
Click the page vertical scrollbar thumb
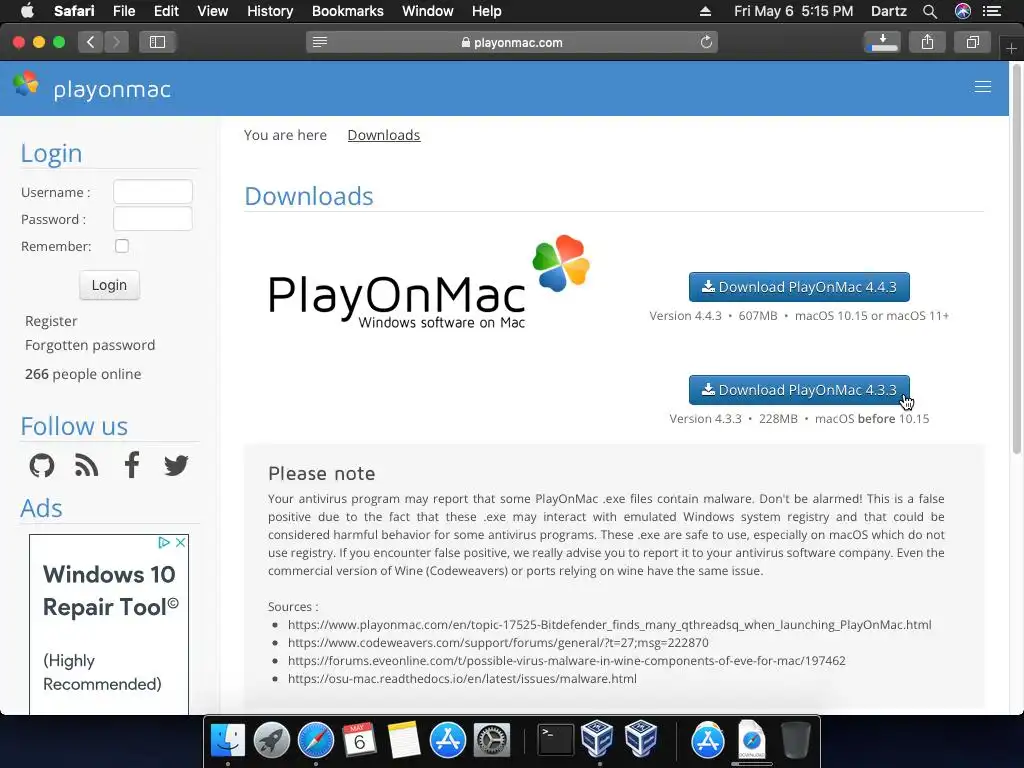1016,258
